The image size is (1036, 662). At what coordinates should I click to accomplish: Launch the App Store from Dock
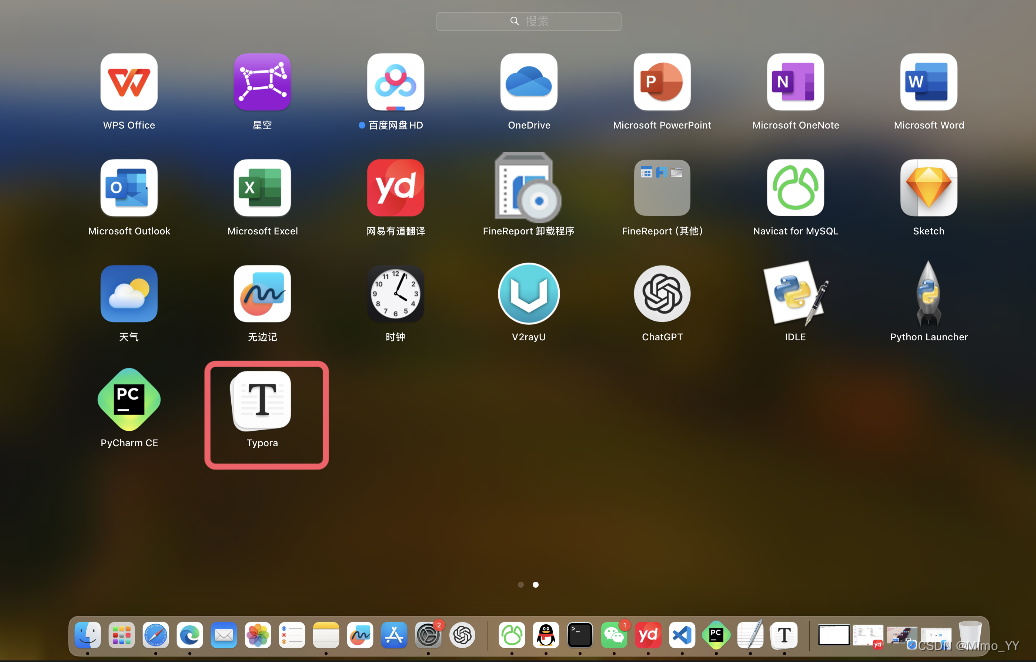[x=394, y=636]
